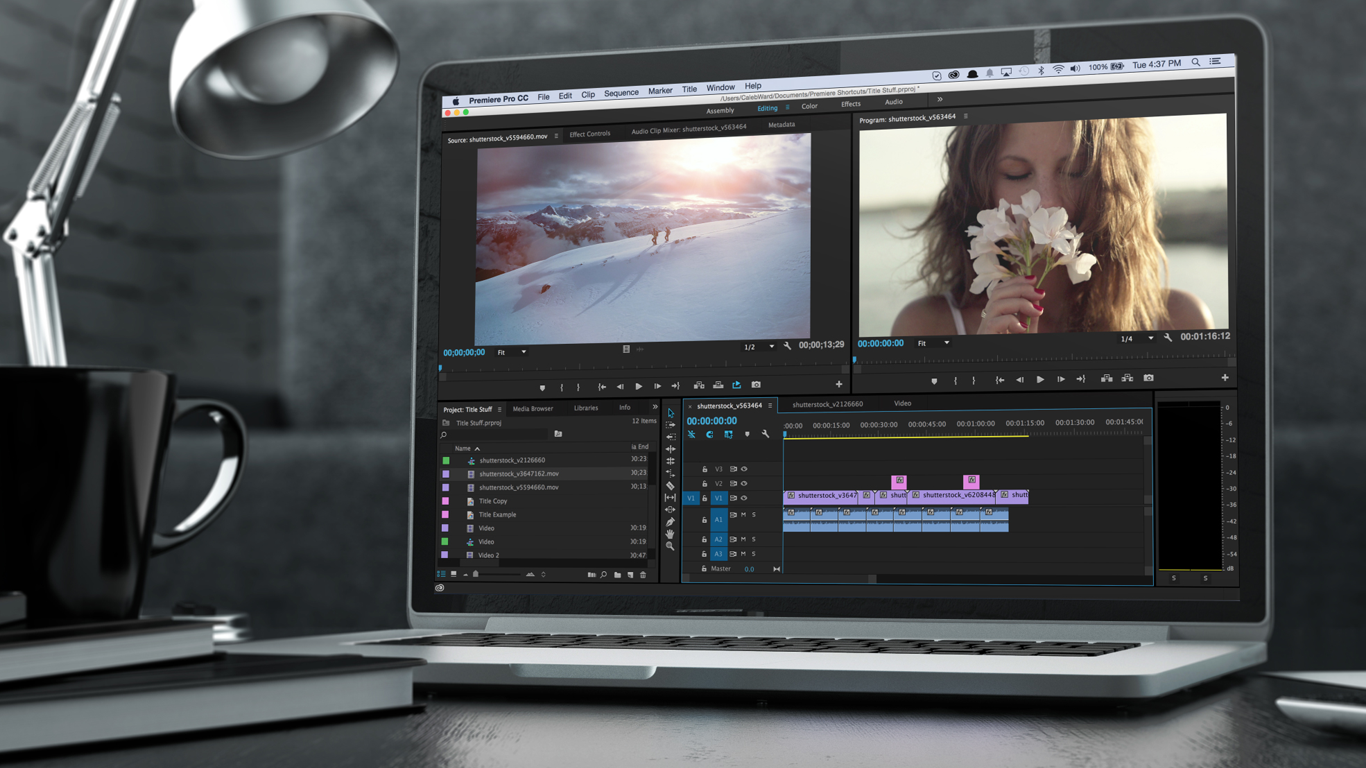Viewport: 1366px width, 768px height.
Task: Click New Item icon in Project panel
Action: coord(630,575)
